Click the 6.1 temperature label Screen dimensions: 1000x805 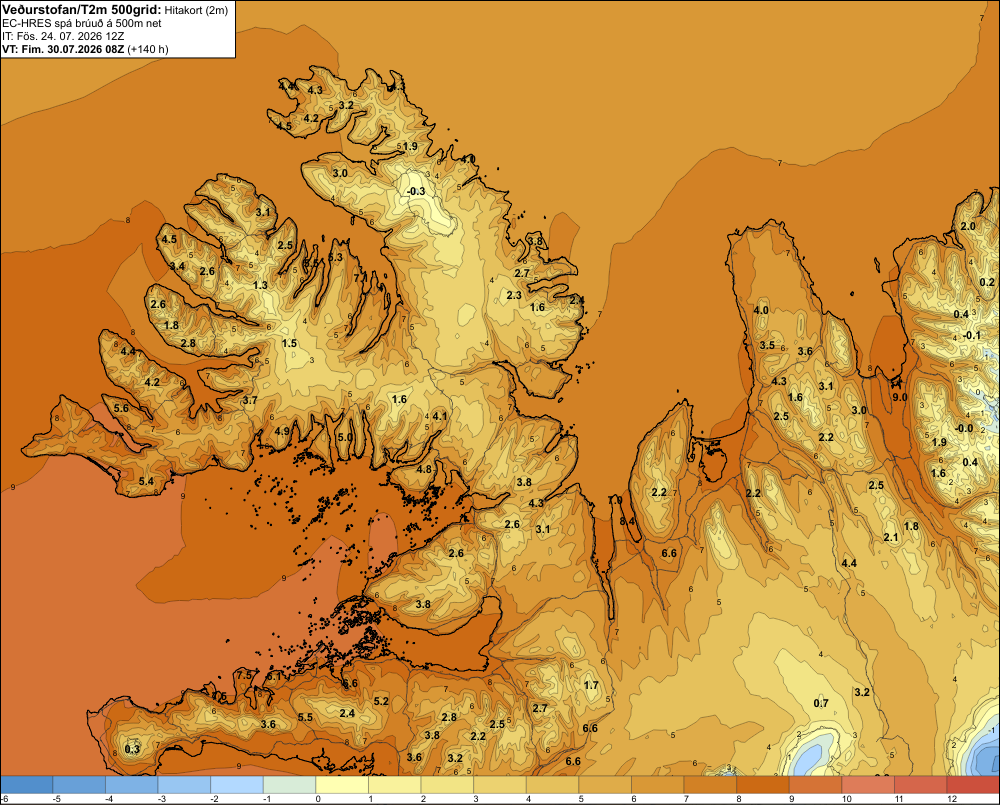pos(274,676)
